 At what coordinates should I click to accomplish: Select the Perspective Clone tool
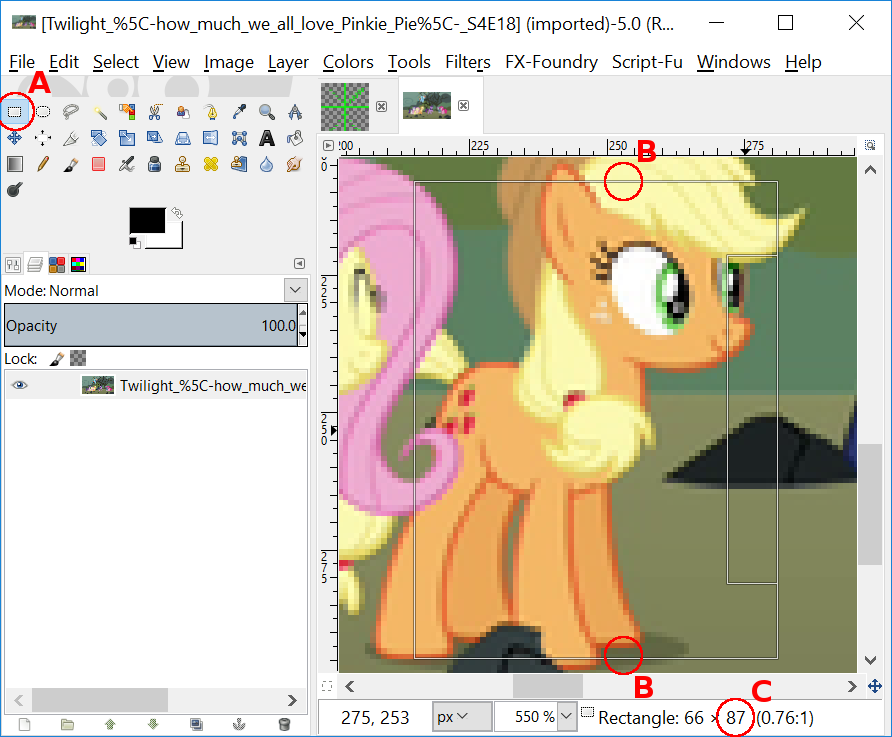point(239,164)
